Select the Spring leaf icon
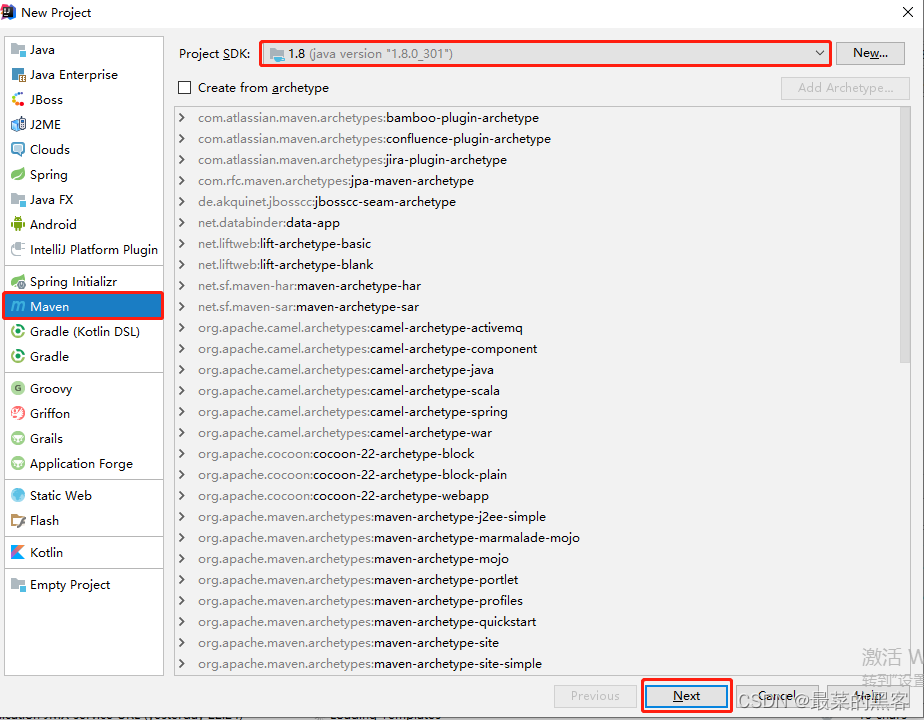 click(18, 174)
